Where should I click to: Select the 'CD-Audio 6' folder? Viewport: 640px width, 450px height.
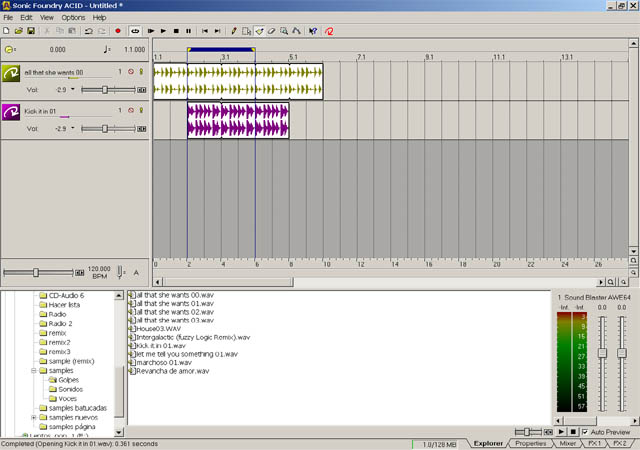66,296
